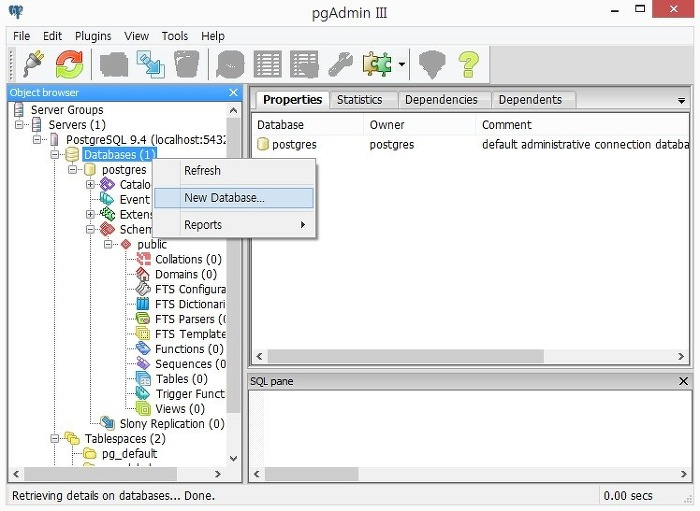Viewport: 700px width, 511px height.
Task: Select the postgres database in the tree
Action: click(x=124, y=170)
